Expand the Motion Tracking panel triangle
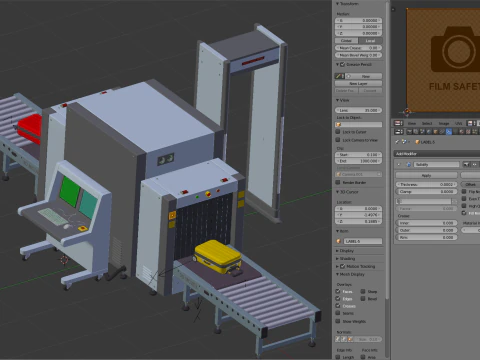Screen dimensions: 480x360 pyautogui.click(x=337, y=266)
